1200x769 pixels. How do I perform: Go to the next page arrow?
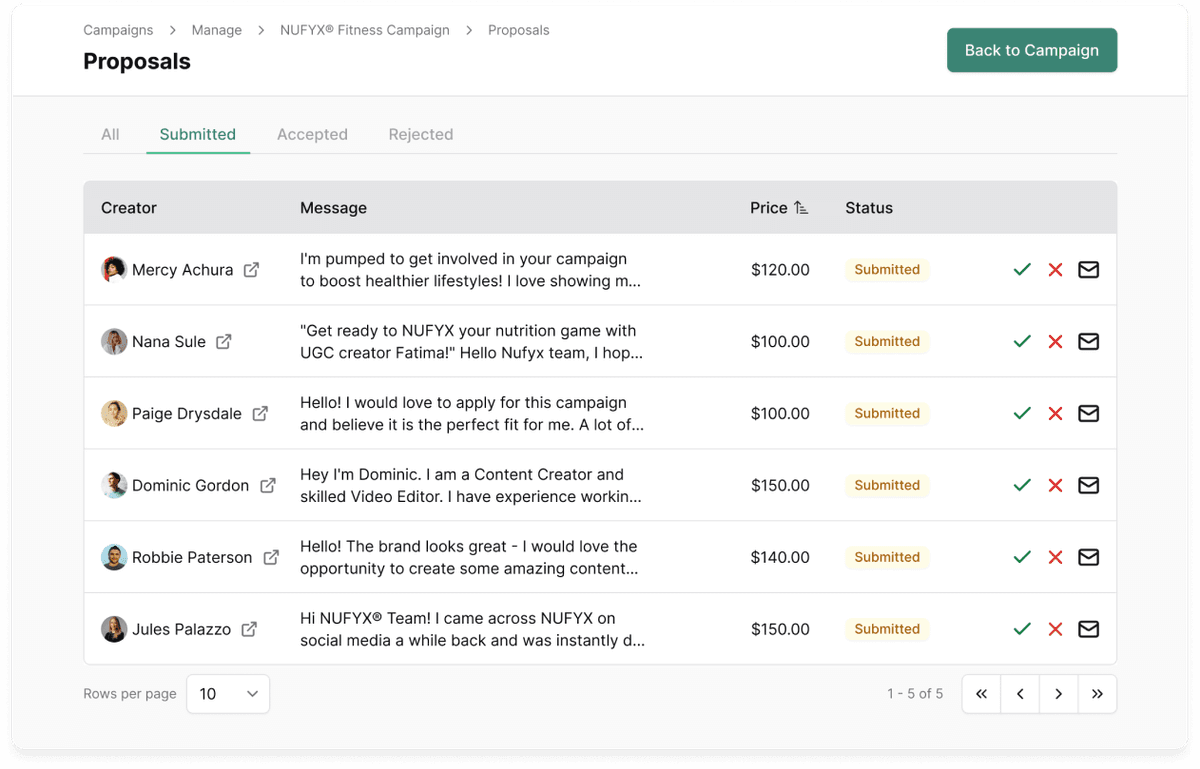coord(1058,694)
